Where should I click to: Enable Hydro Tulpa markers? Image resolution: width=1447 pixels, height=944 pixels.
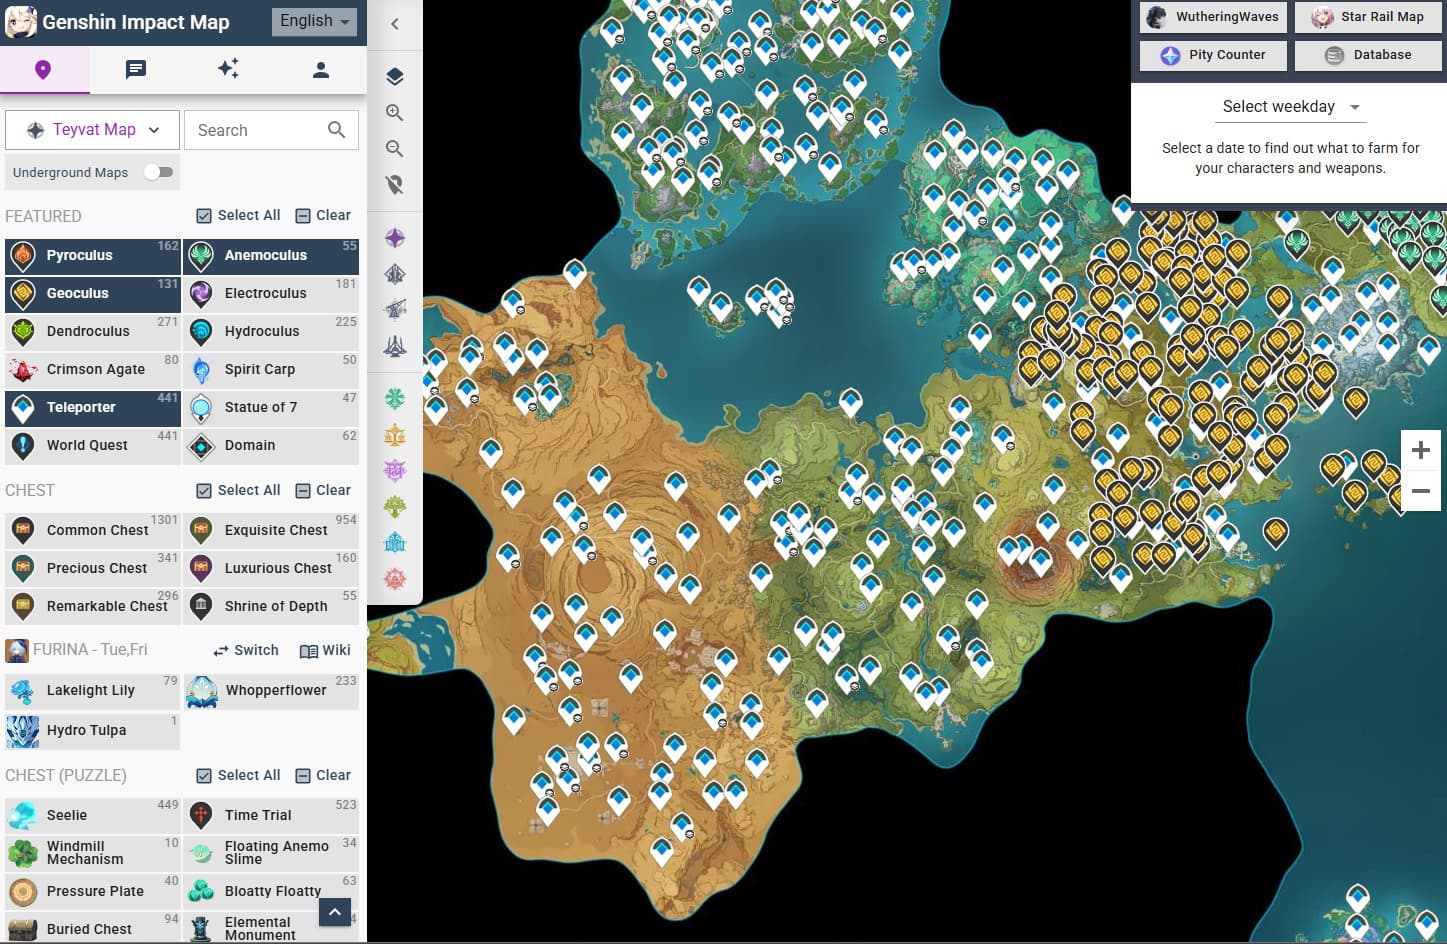93,731
